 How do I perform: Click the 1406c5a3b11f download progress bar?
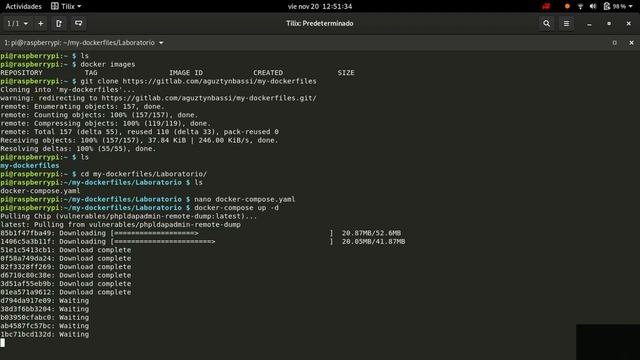[x=222, y=242]
